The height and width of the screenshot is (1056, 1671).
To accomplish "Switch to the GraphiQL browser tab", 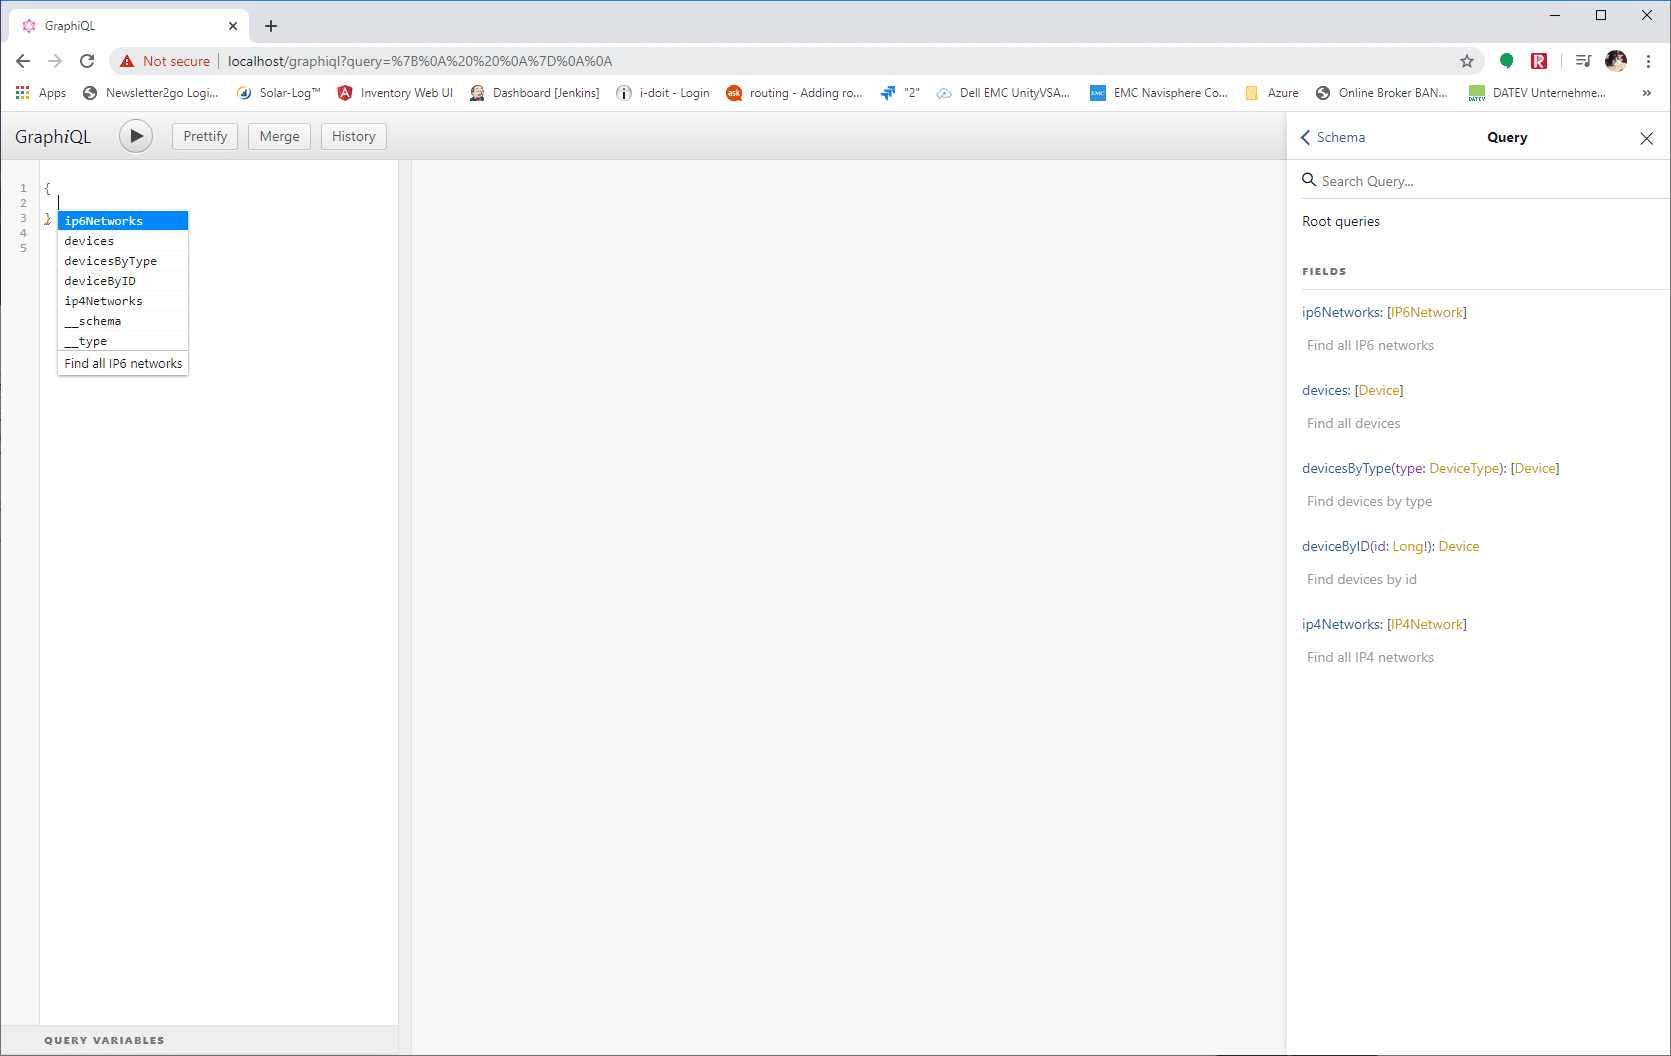I will click(x=120, y=25).
